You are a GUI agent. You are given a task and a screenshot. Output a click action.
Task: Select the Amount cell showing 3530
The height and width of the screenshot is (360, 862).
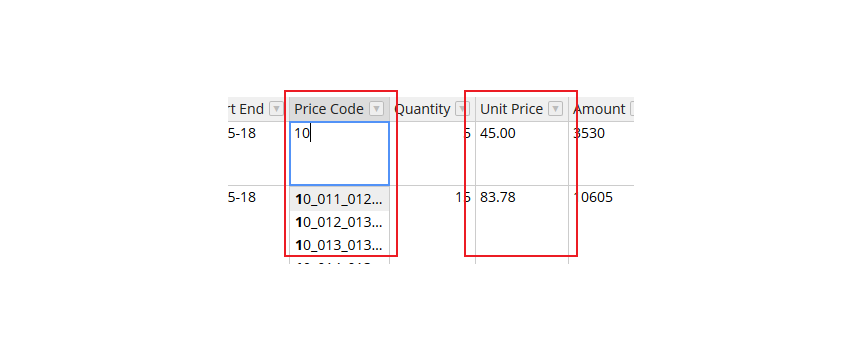601,153
